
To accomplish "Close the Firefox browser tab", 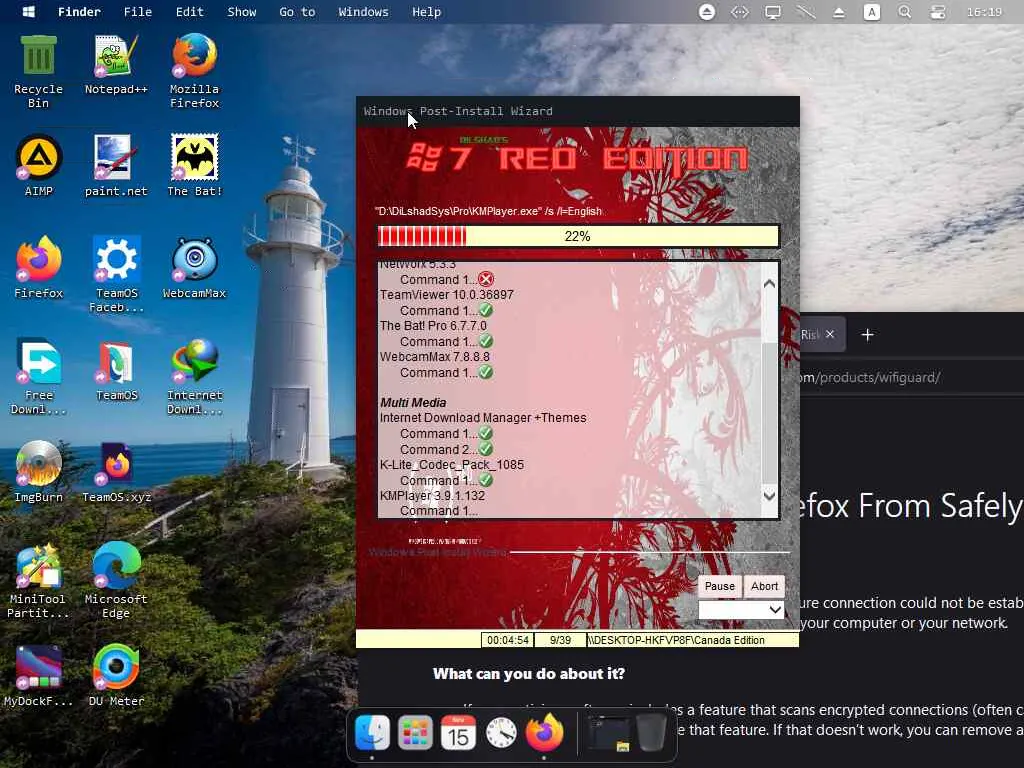I will [x=829, y=334].
